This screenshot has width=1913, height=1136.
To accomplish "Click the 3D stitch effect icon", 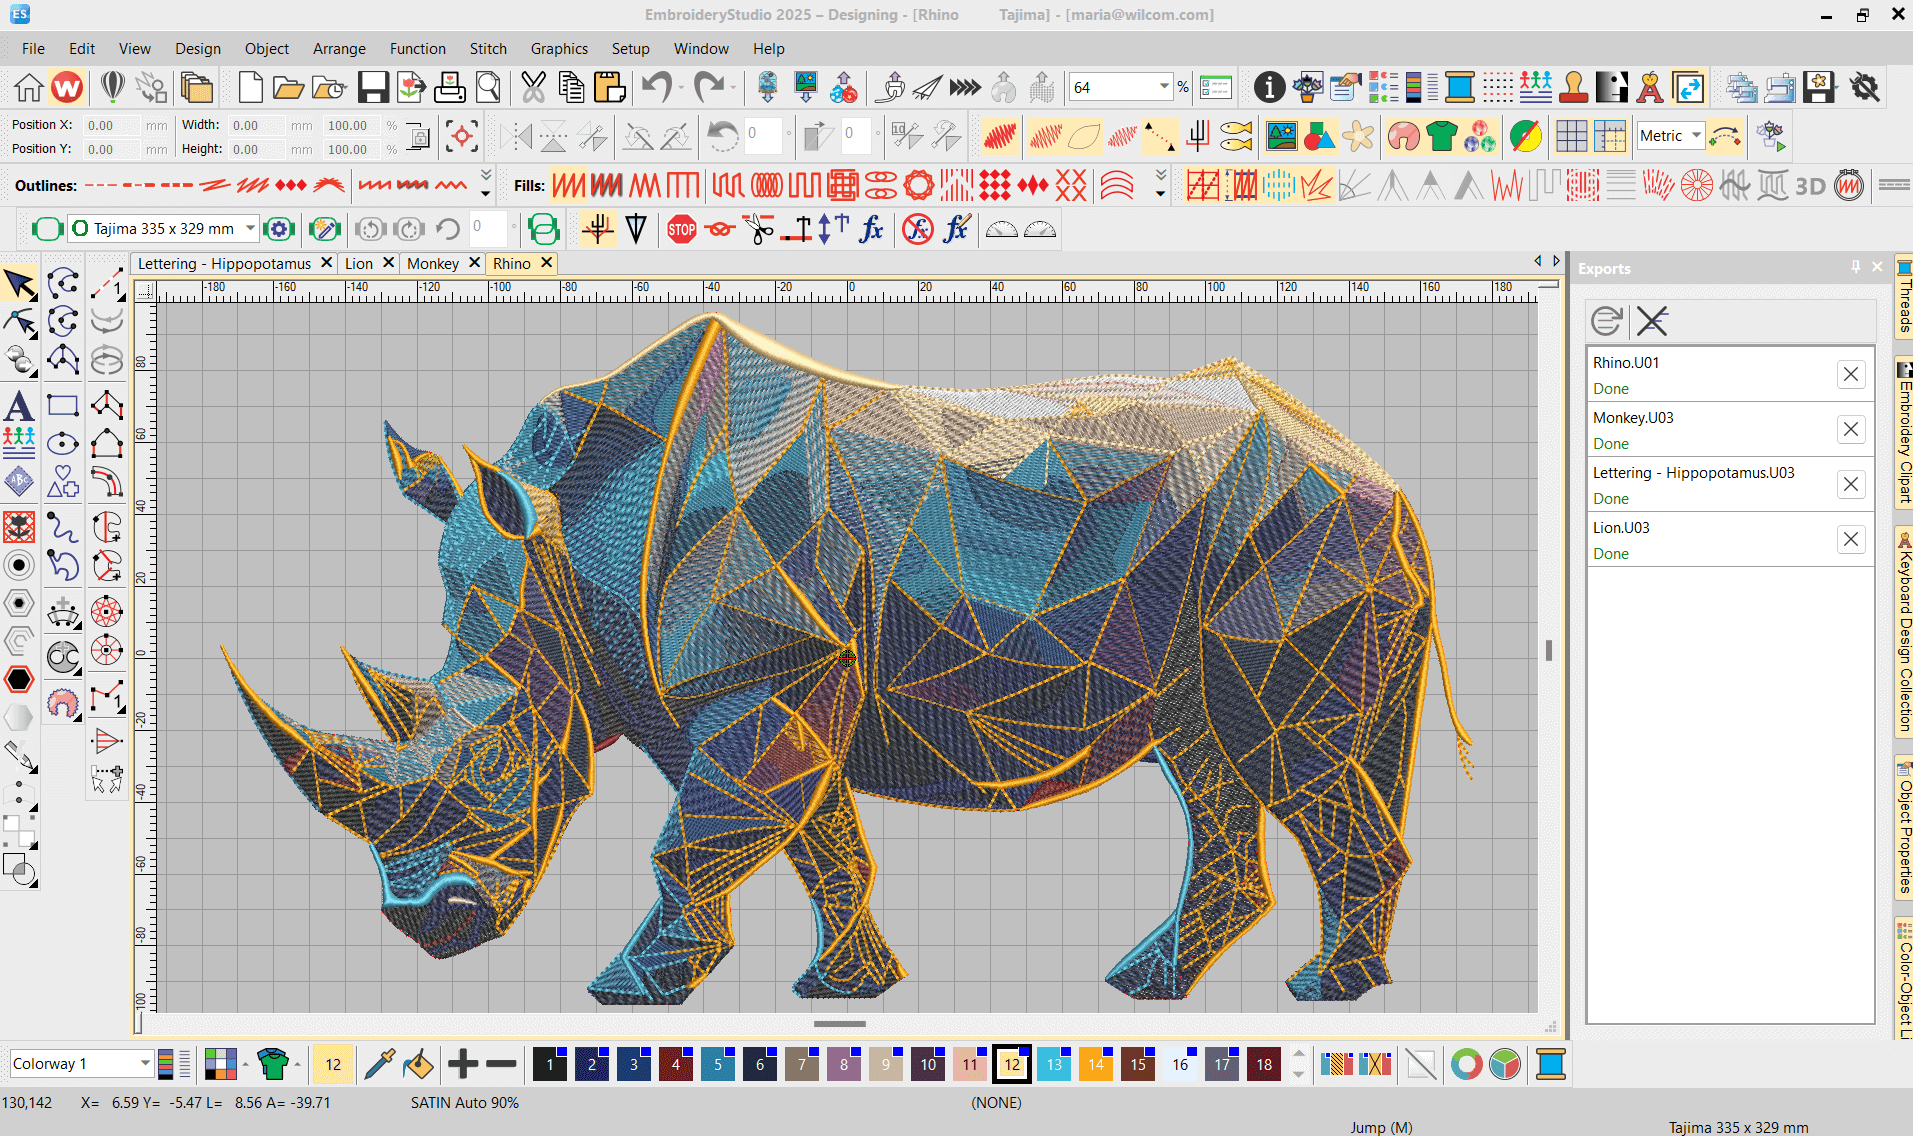I will (x=1810, y=186).
